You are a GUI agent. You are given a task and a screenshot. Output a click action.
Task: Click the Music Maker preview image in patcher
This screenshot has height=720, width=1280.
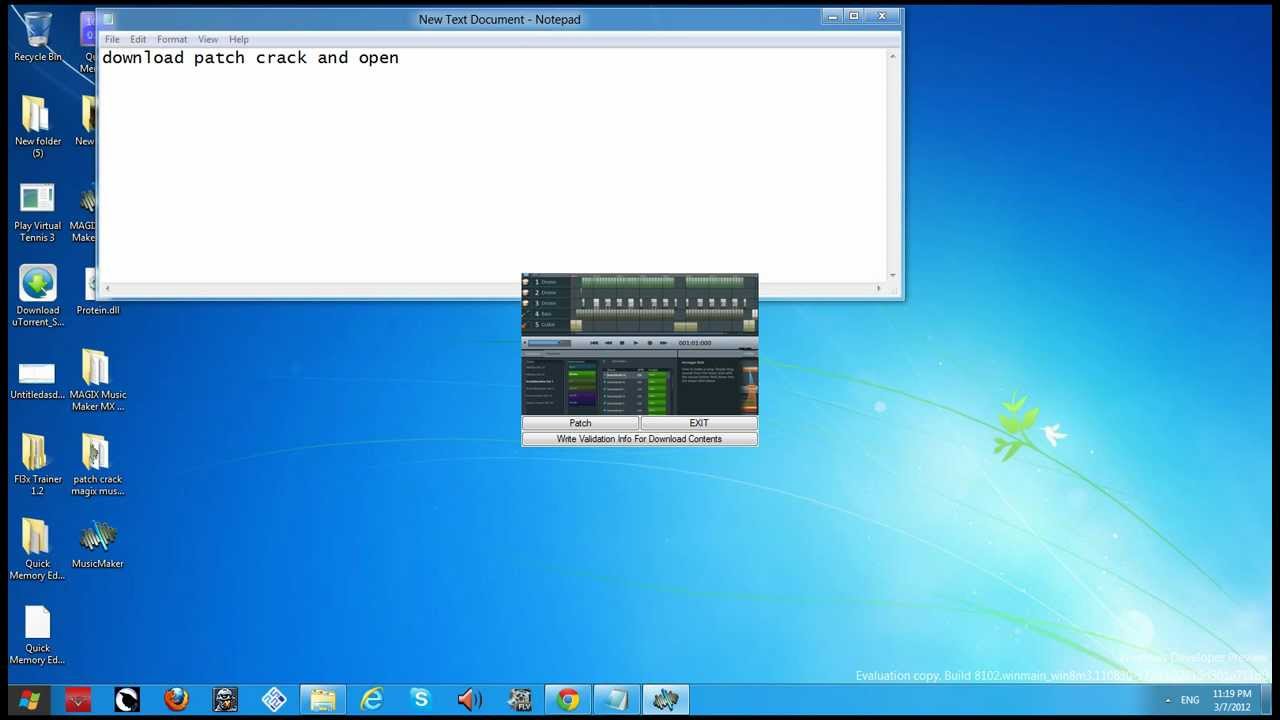[x=640, y=344]
